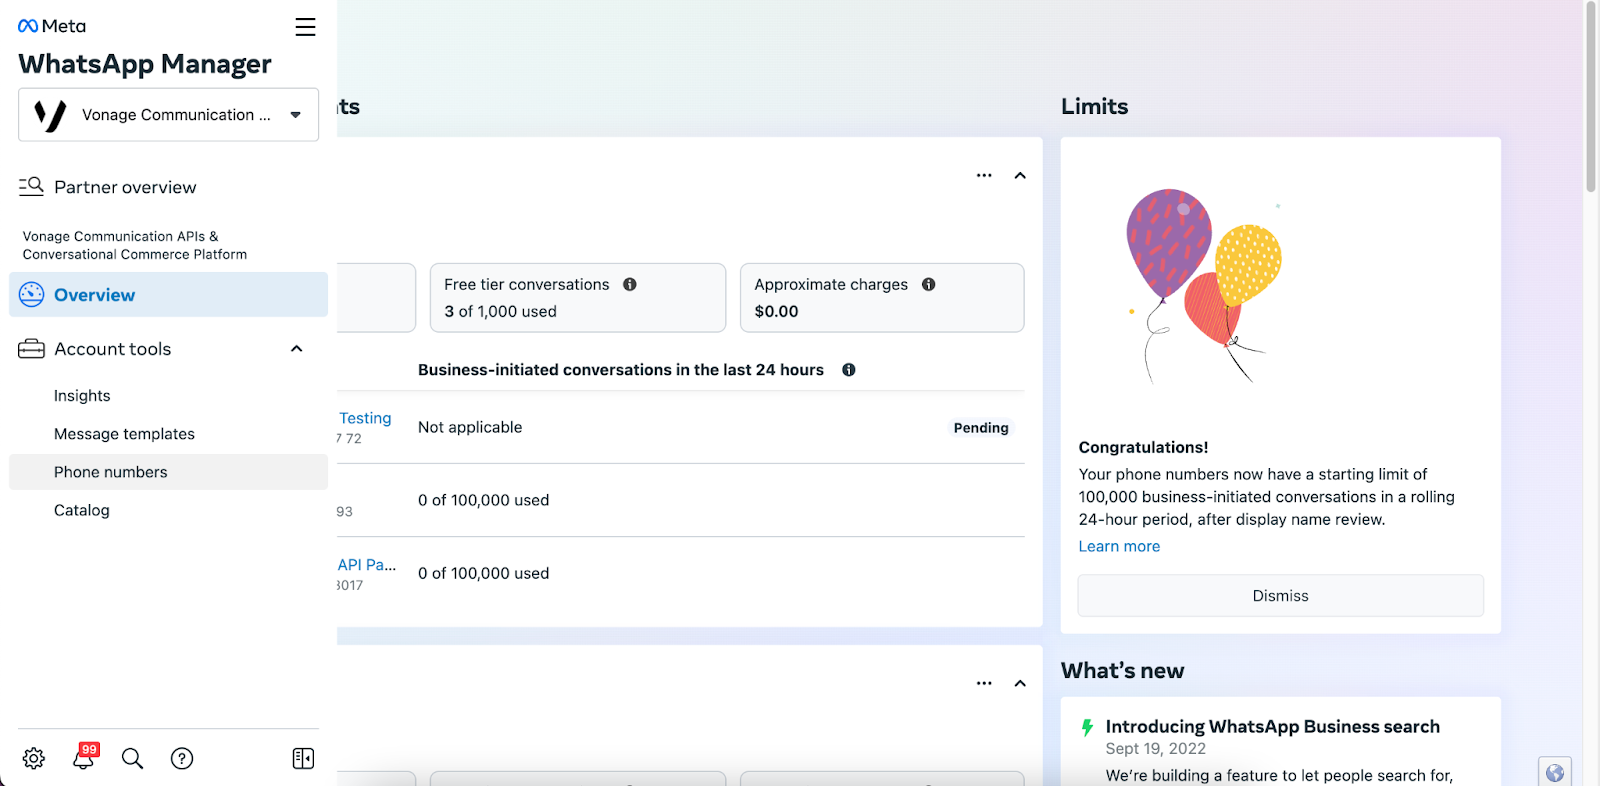The width and height of the screenshot is (1600, 786).
Task: Click the API Pa... phone number link
Action: point(367,564)
